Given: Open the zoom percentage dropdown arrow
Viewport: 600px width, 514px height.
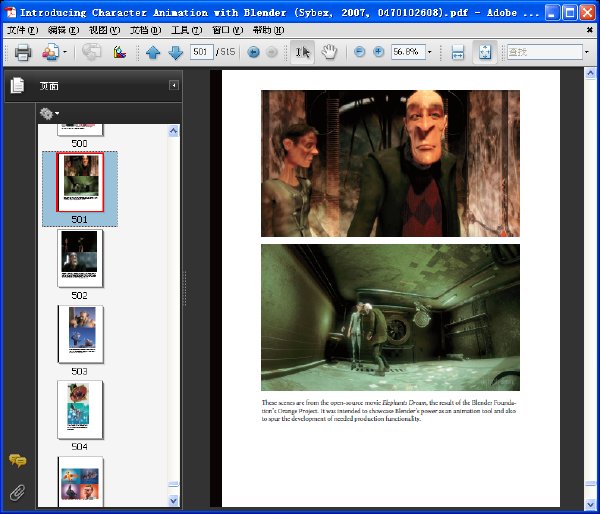Looking at the screenshot, I should (430, 52).
